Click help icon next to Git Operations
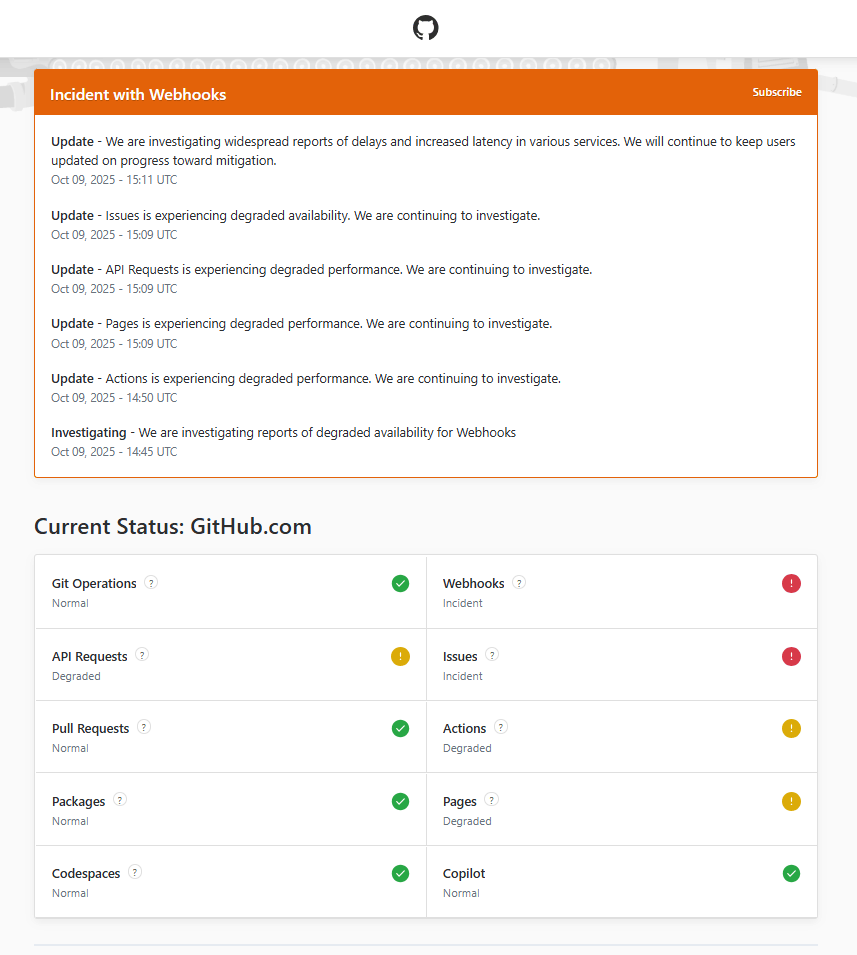This screenshot has width=857, height=955. pyautogui.click(x=151, y=583)
